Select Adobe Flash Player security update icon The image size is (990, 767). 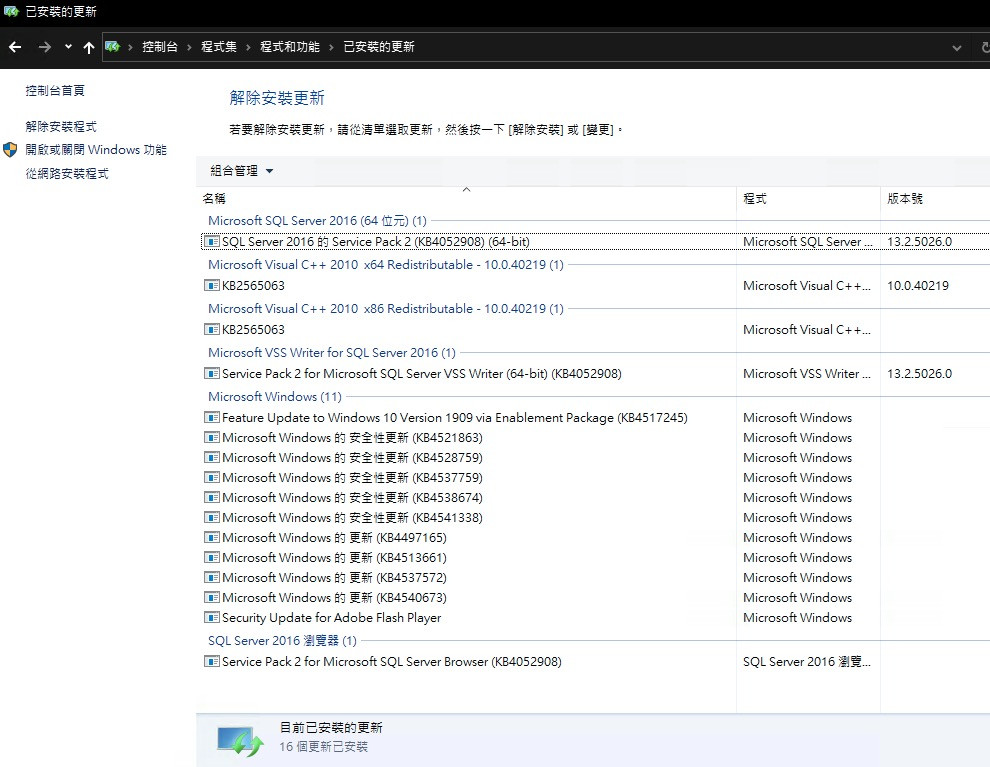pyautogui.click(x=212, y=617)
